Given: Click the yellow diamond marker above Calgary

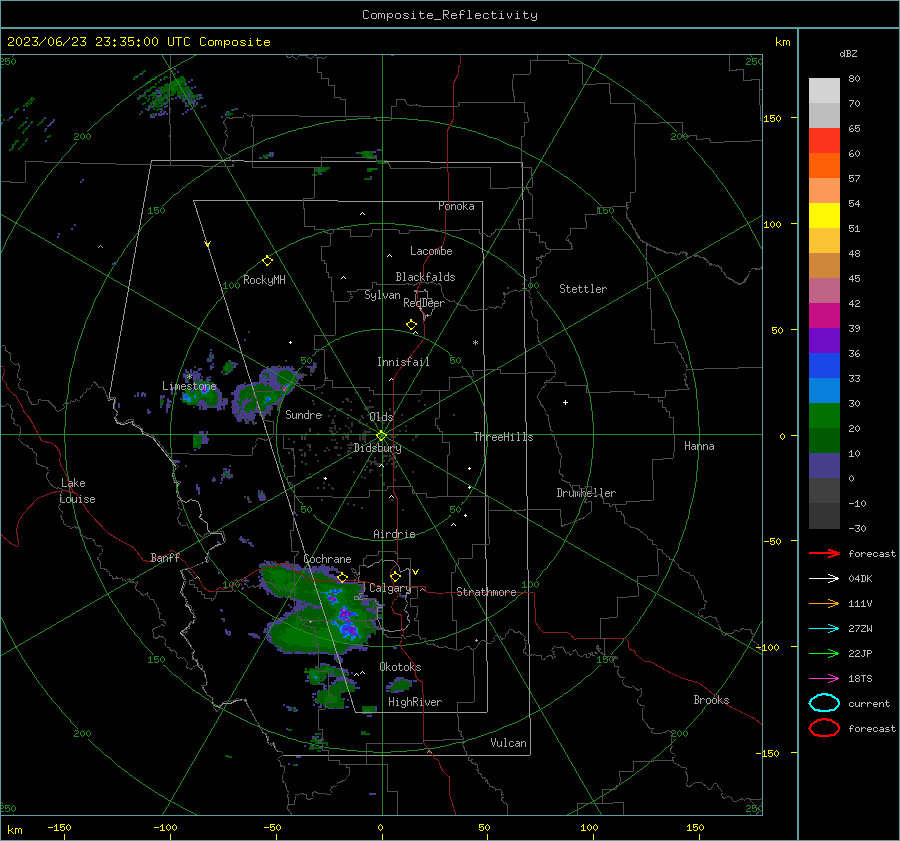Looking at the screenshot, I should coord(395,576).
